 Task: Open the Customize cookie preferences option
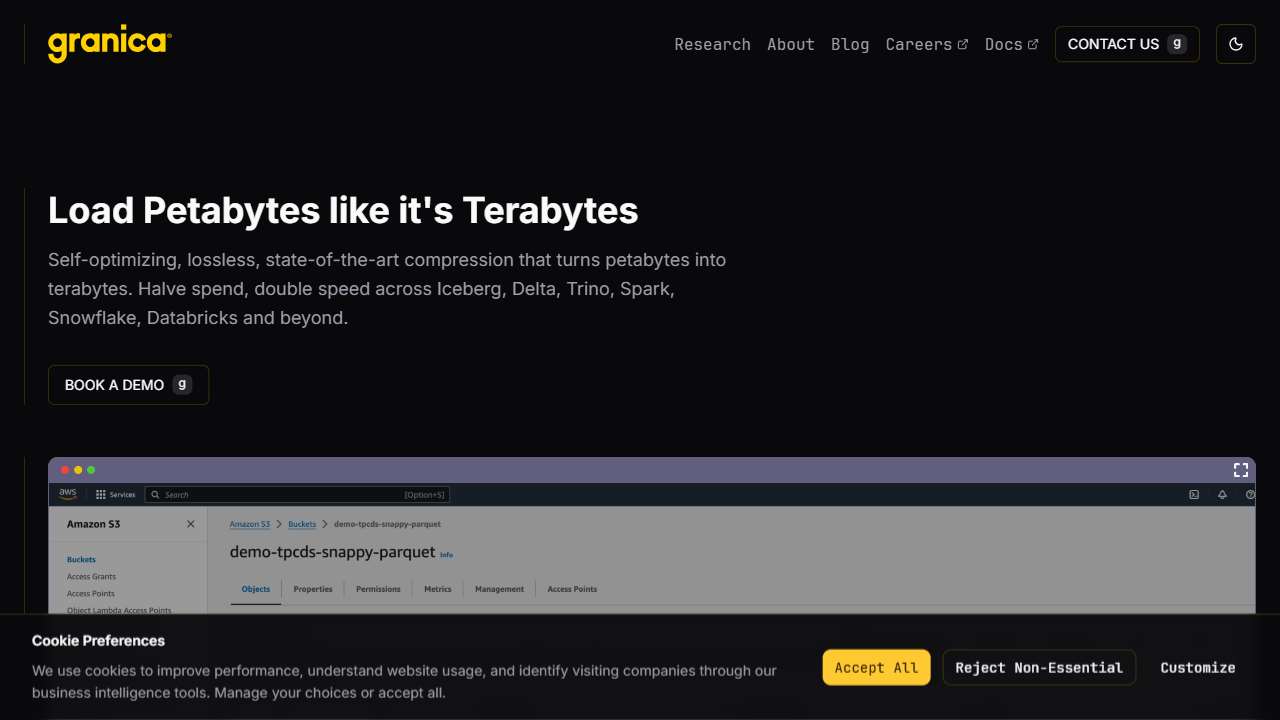point(1197,668)
